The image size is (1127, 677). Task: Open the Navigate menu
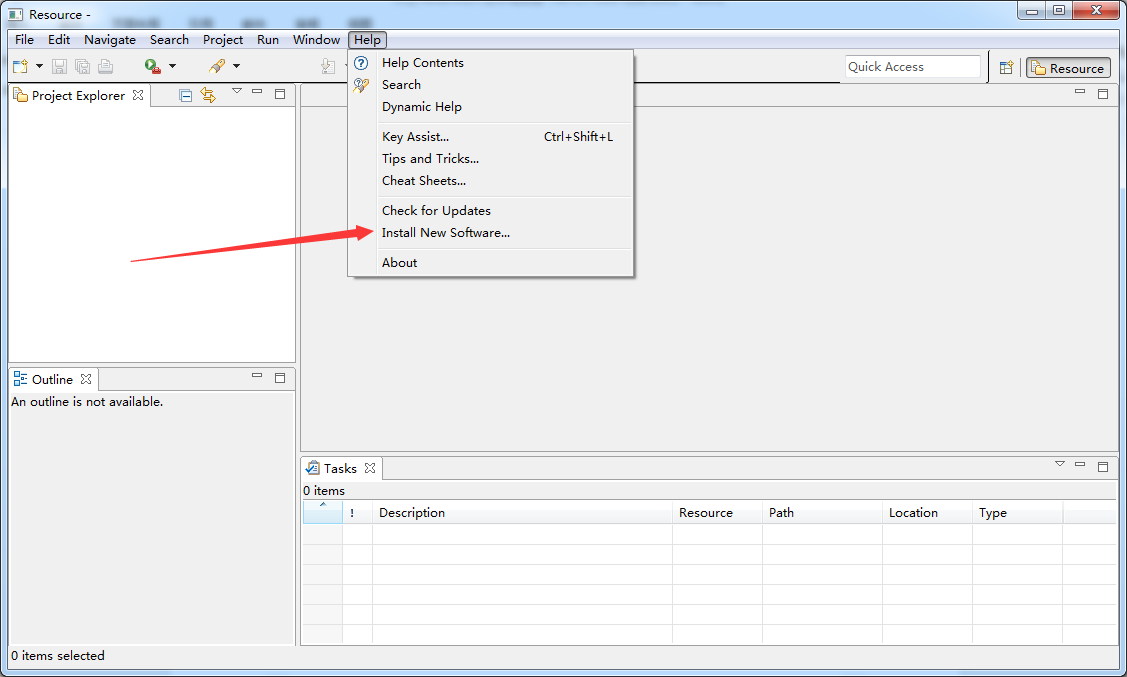[110, 40]
